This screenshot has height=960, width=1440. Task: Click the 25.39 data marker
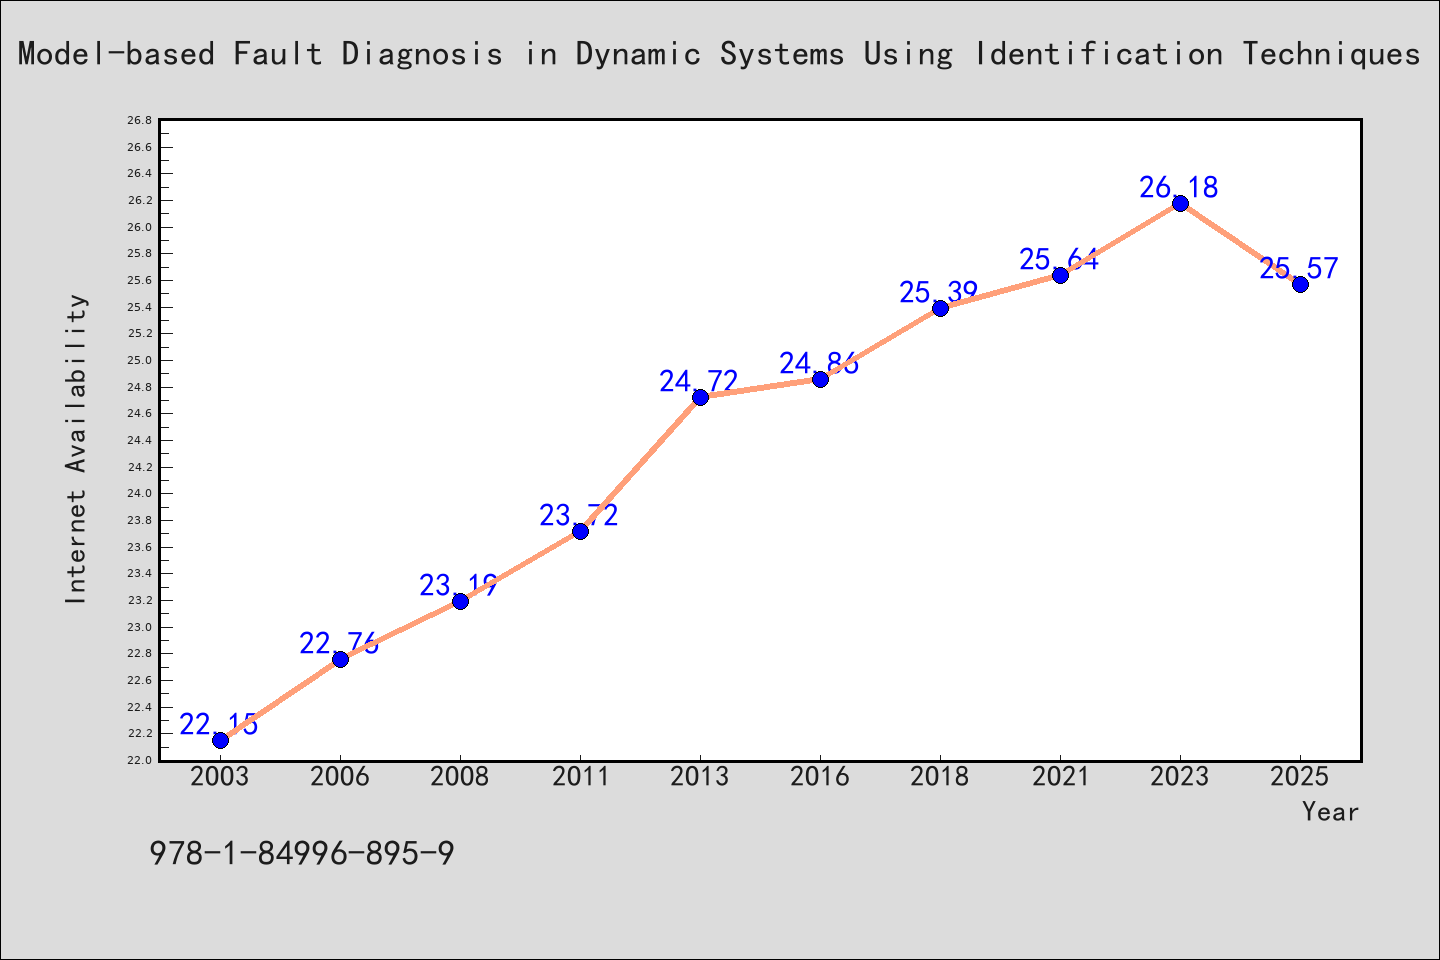pyautogui.click(x=940, y=308)
